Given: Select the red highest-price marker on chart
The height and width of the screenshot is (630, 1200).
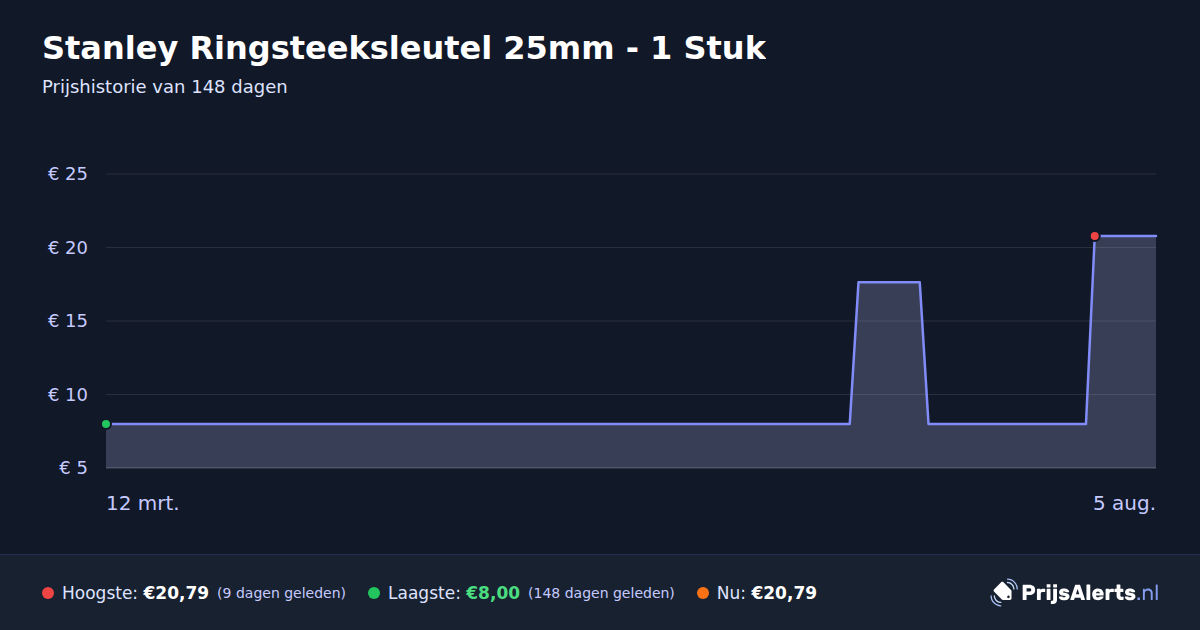Looking at the screenshot, I should pos(1095,236).
